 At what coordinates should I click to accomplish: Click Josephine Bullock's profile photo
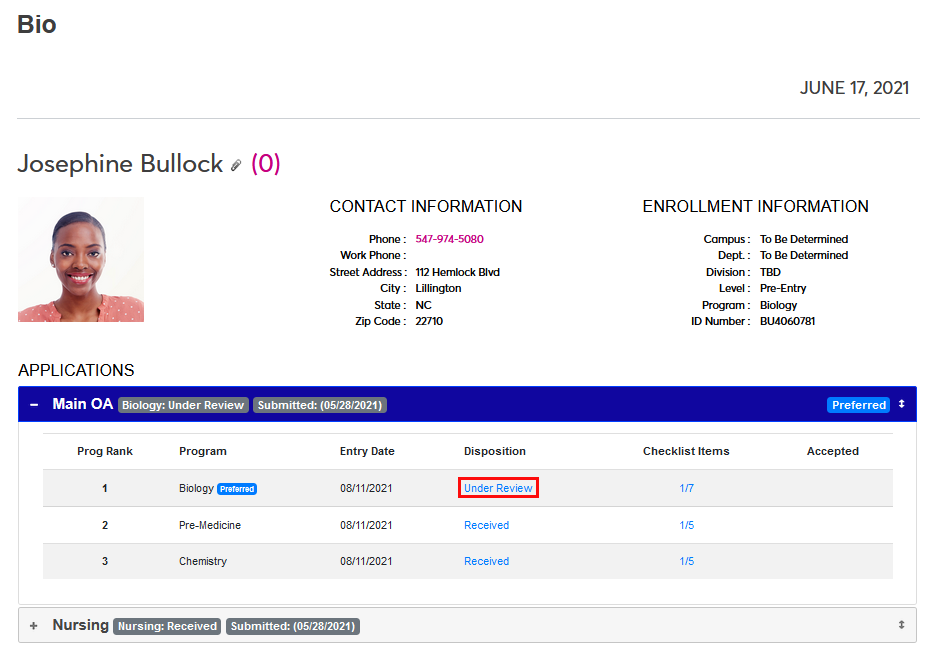point(81,259)
